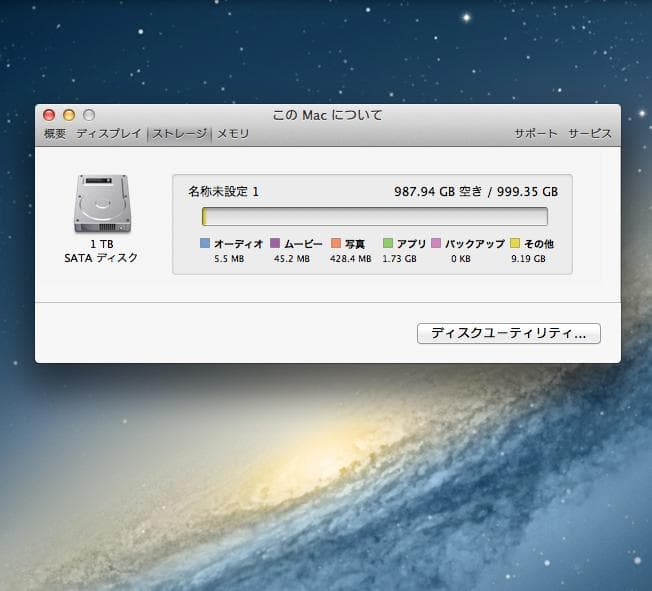Click the 1.73 GB apps value
Viewport: 652px width, 591px height.
coord(399,259)
